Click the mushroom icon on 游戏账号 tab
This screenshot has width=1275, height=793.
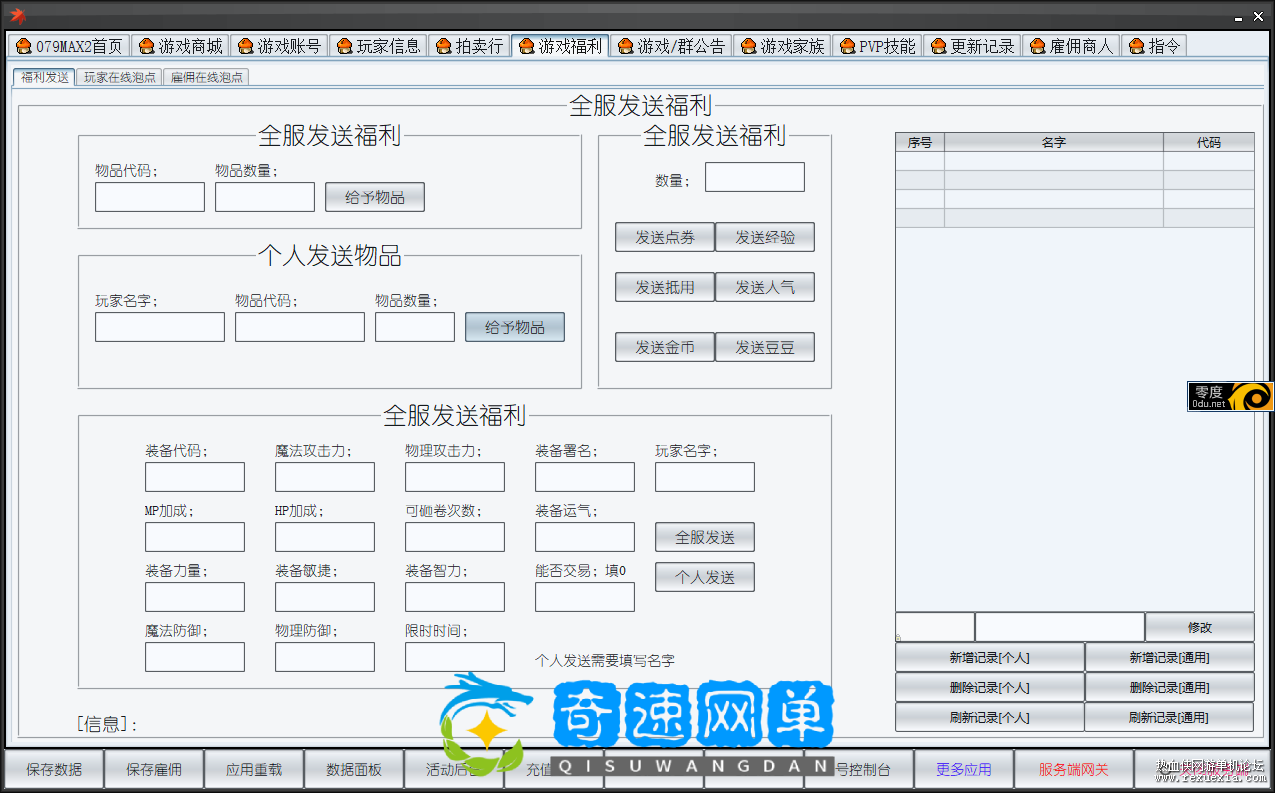245,46
